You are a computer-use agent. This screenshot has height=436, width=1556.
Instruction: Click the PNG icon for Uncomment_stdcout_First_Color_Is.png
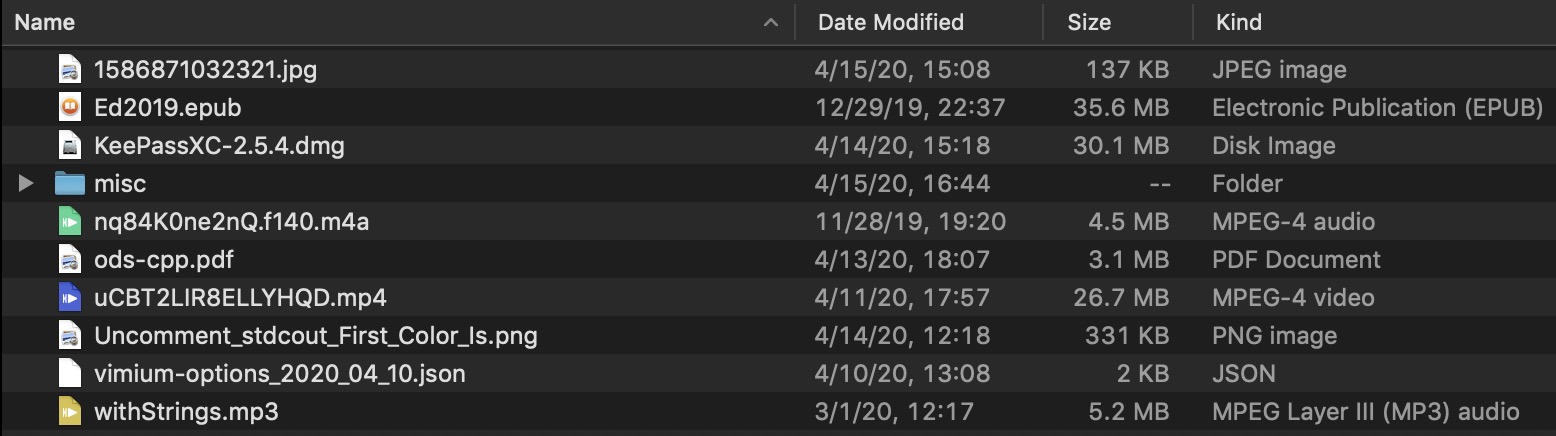[69, 336]
